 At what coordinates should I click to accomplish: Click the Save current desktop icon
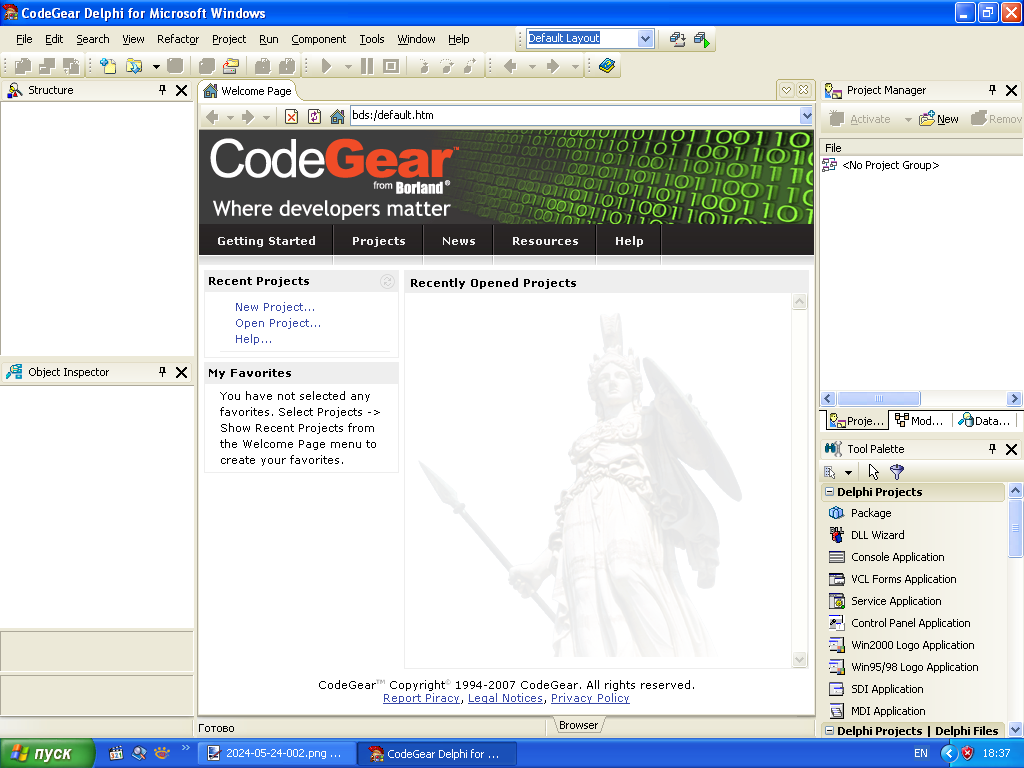677,39
